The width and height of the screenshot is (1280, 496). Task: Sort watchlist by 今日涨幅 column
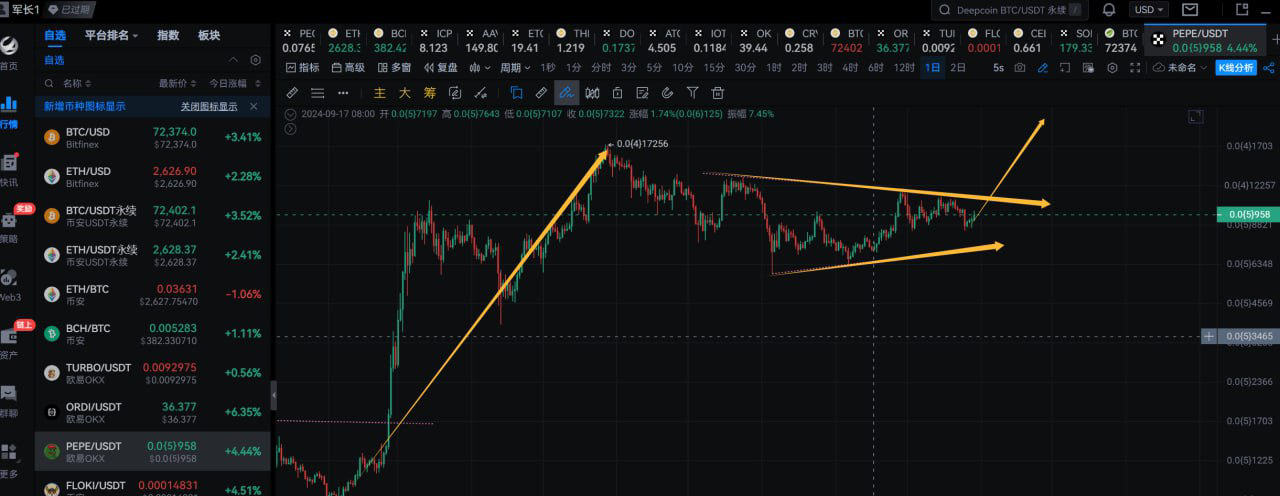(236, 83)
